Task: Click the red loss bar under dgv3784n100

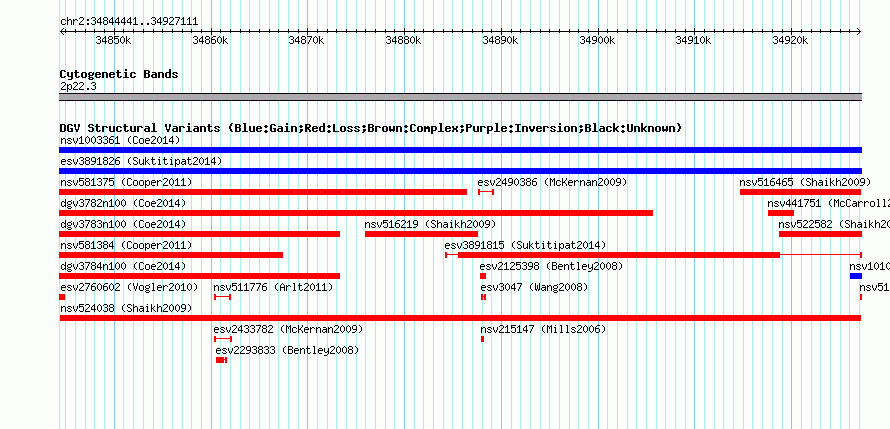Action: [199, 276]
